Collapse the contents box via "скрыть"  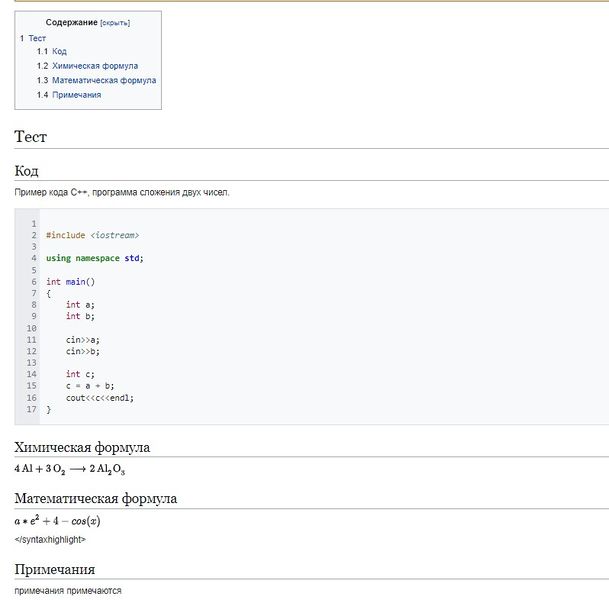[x=114, y=22]
